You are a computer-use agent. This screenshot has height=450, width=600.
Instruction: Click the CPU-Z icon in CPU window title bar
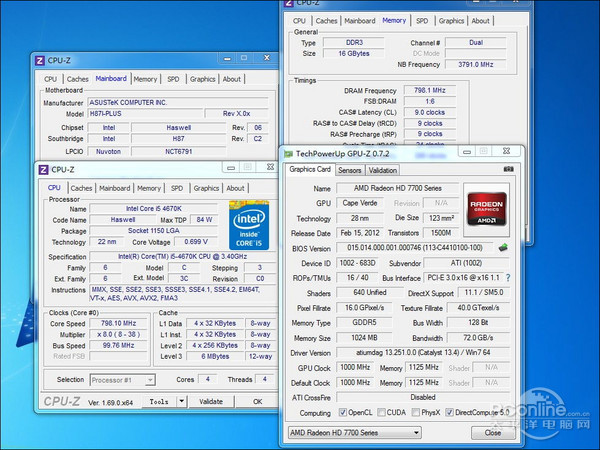point(42,170)
